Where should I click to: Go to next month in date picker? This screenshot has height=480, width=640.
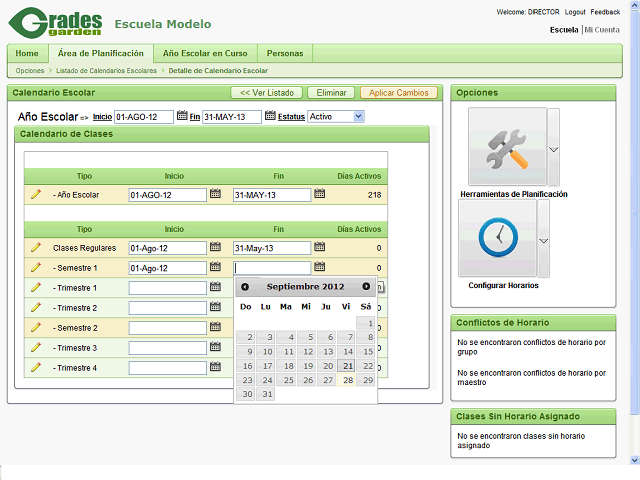[x=366, y=287]
